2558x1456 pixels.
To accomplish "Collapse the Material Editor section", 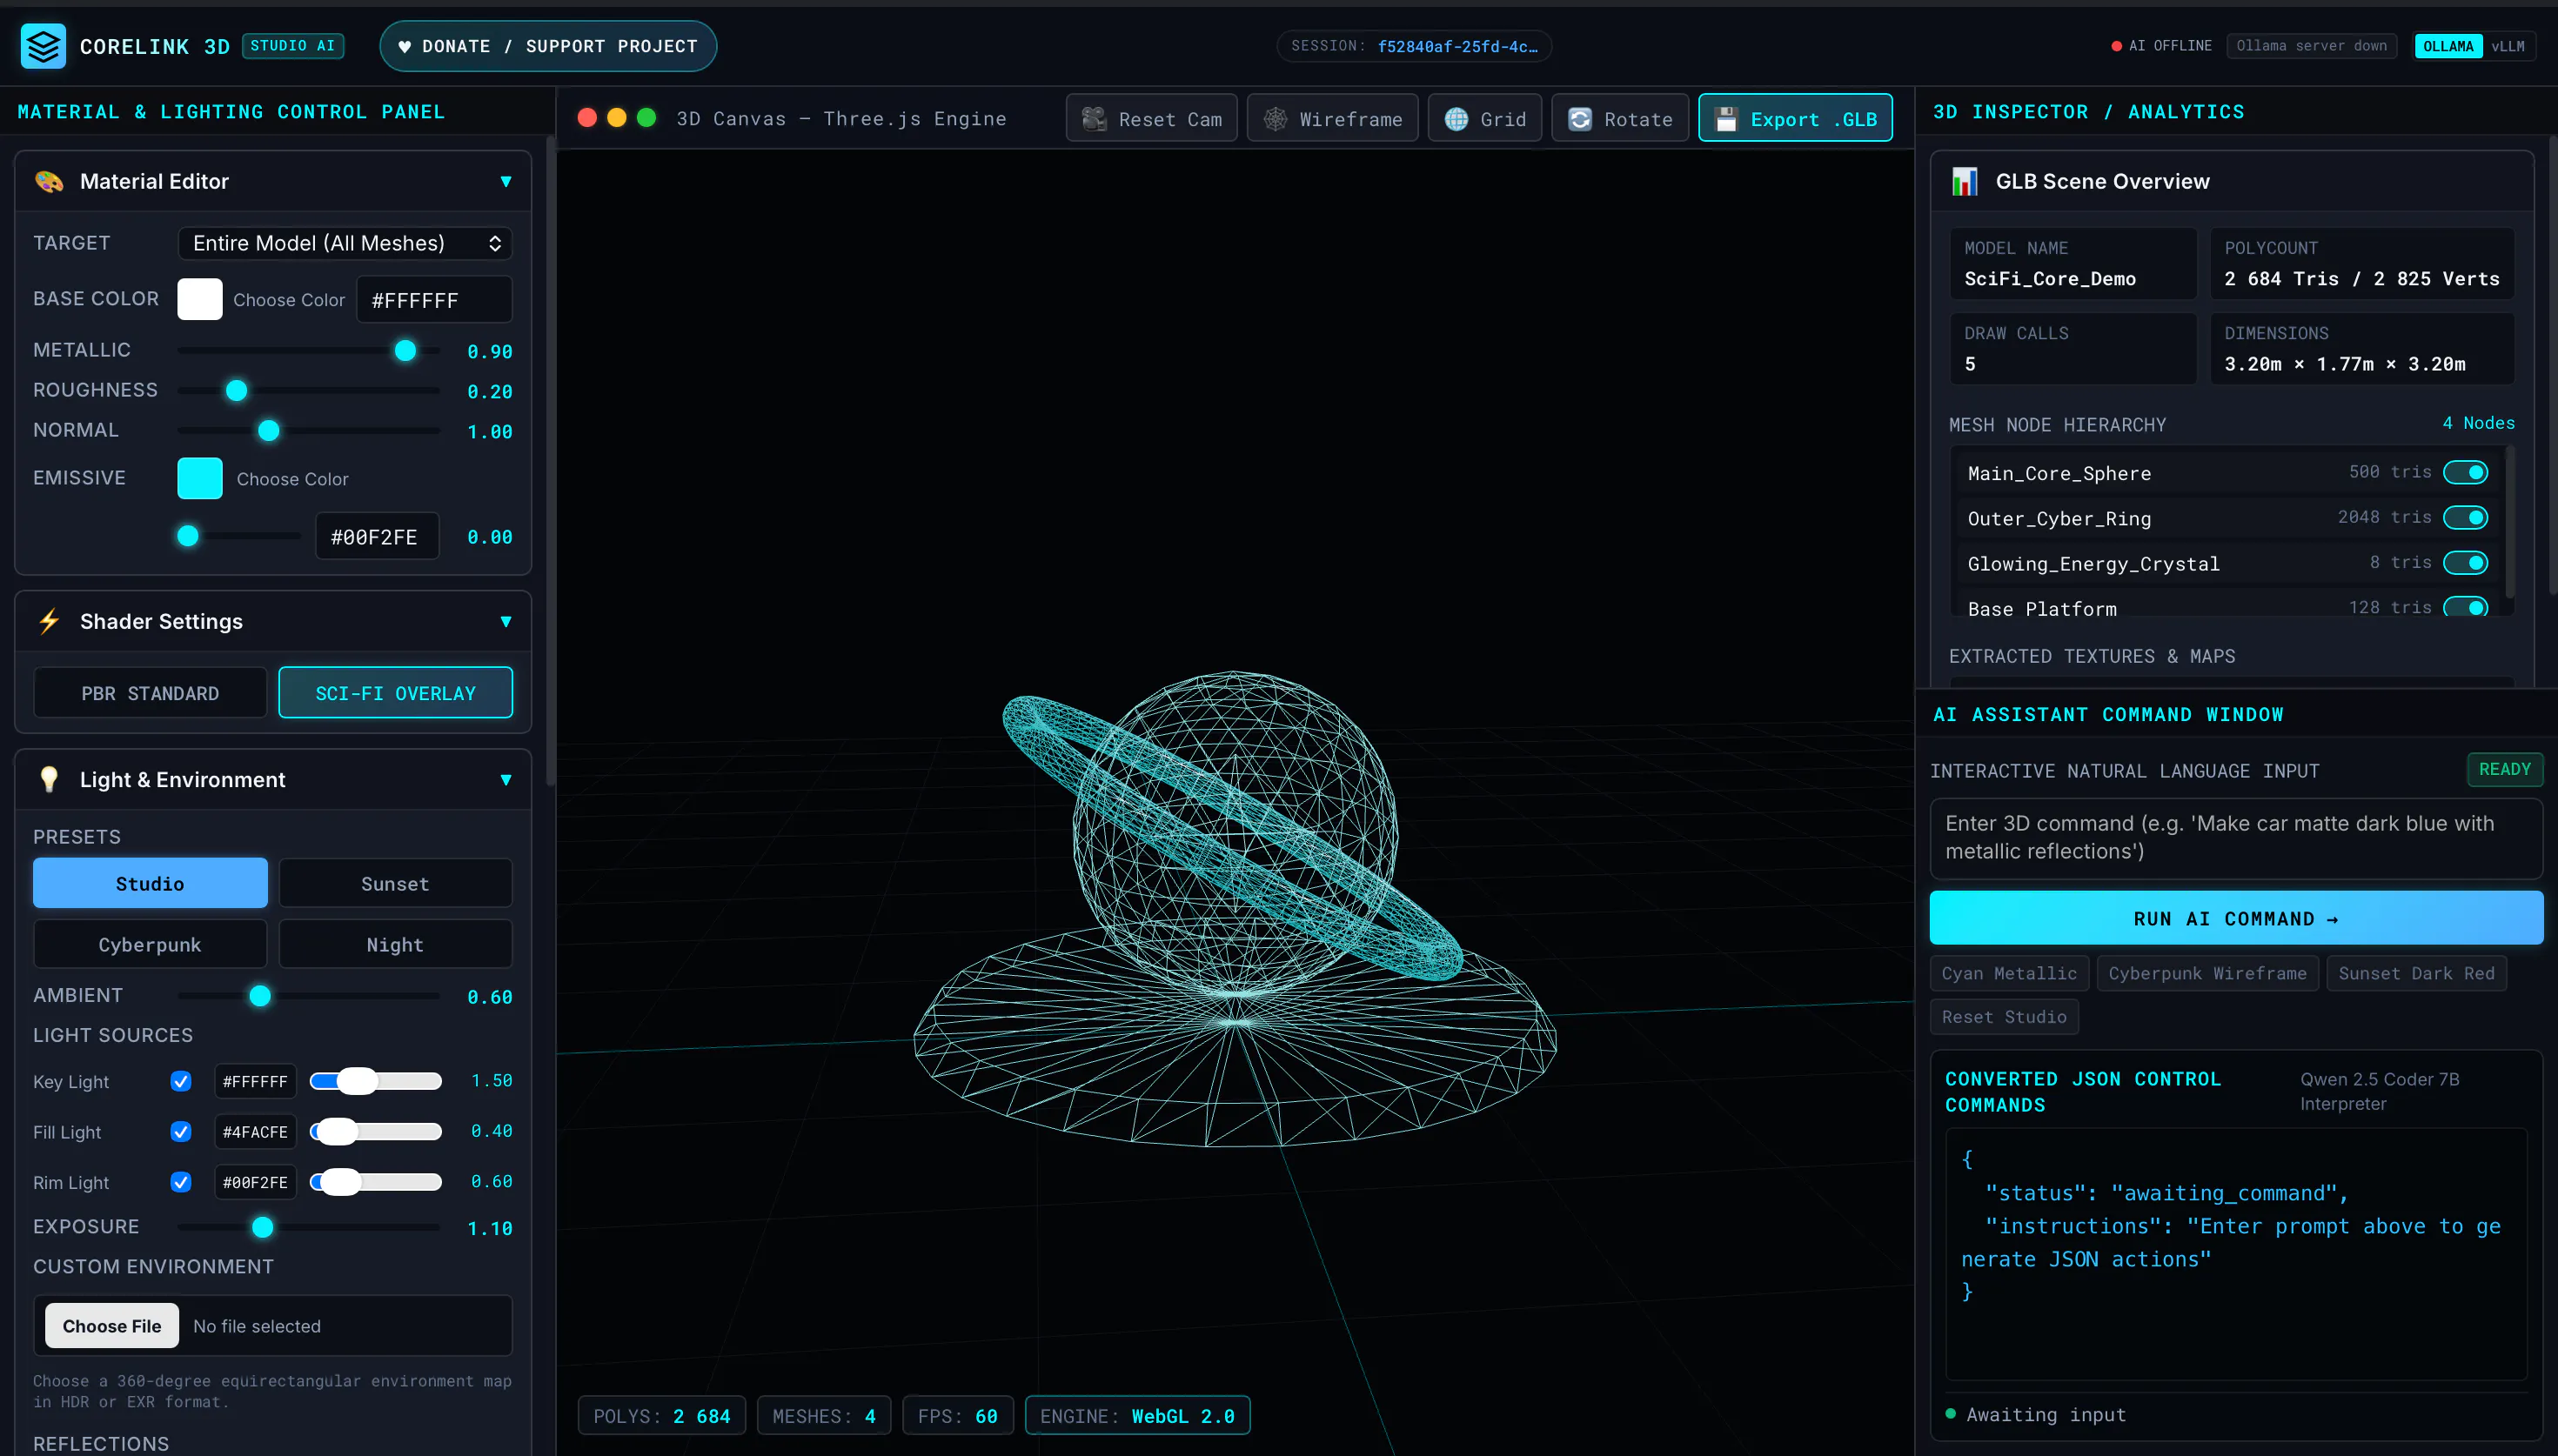I will pyautogui.click(x=506, y=181).
